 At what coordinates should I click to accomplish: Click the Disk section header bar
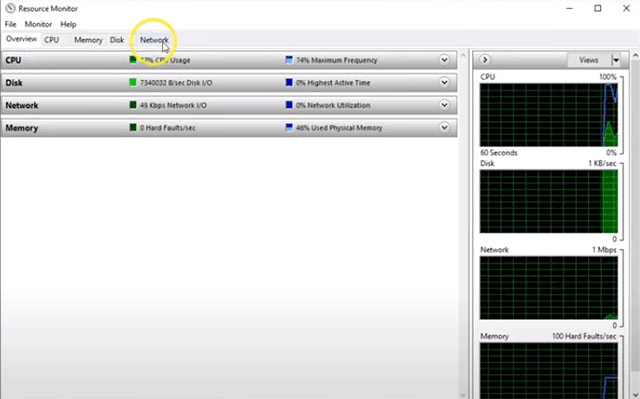point(229,82)
